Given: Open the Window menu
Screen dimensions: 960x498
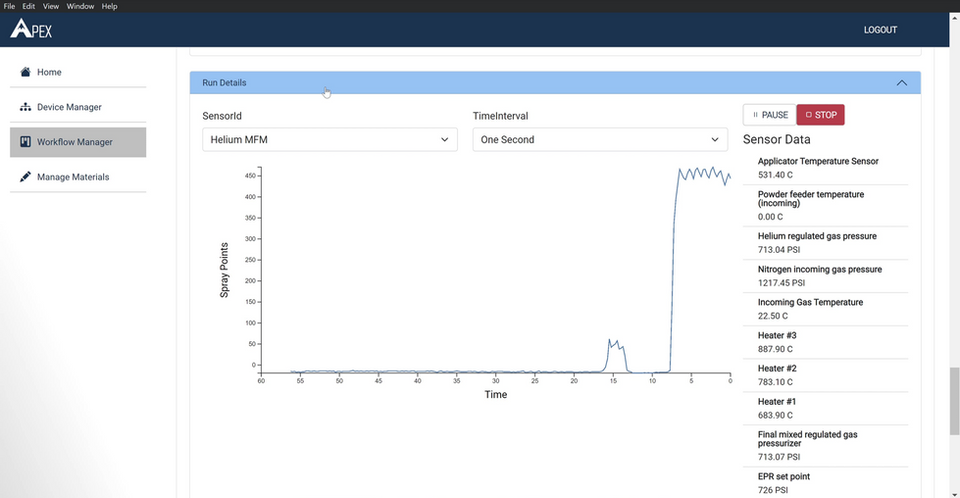Looking at the screenshot, I should point(80,6).
